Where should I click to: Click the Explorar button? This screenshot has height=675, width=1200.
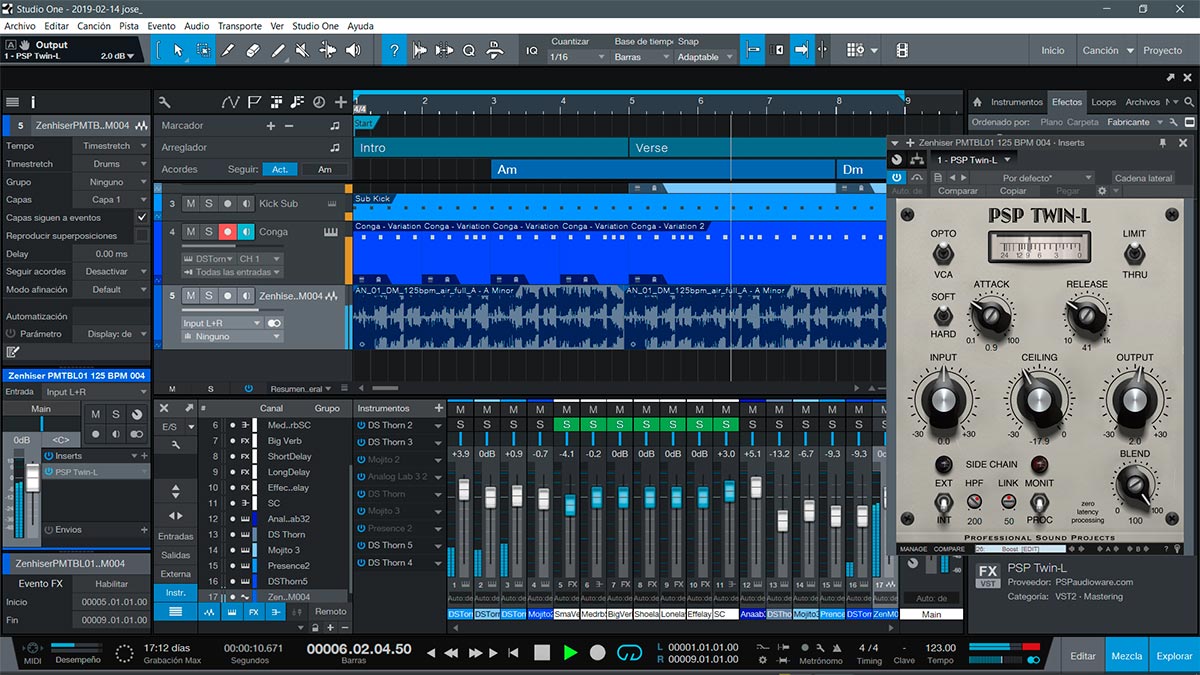1174,656
